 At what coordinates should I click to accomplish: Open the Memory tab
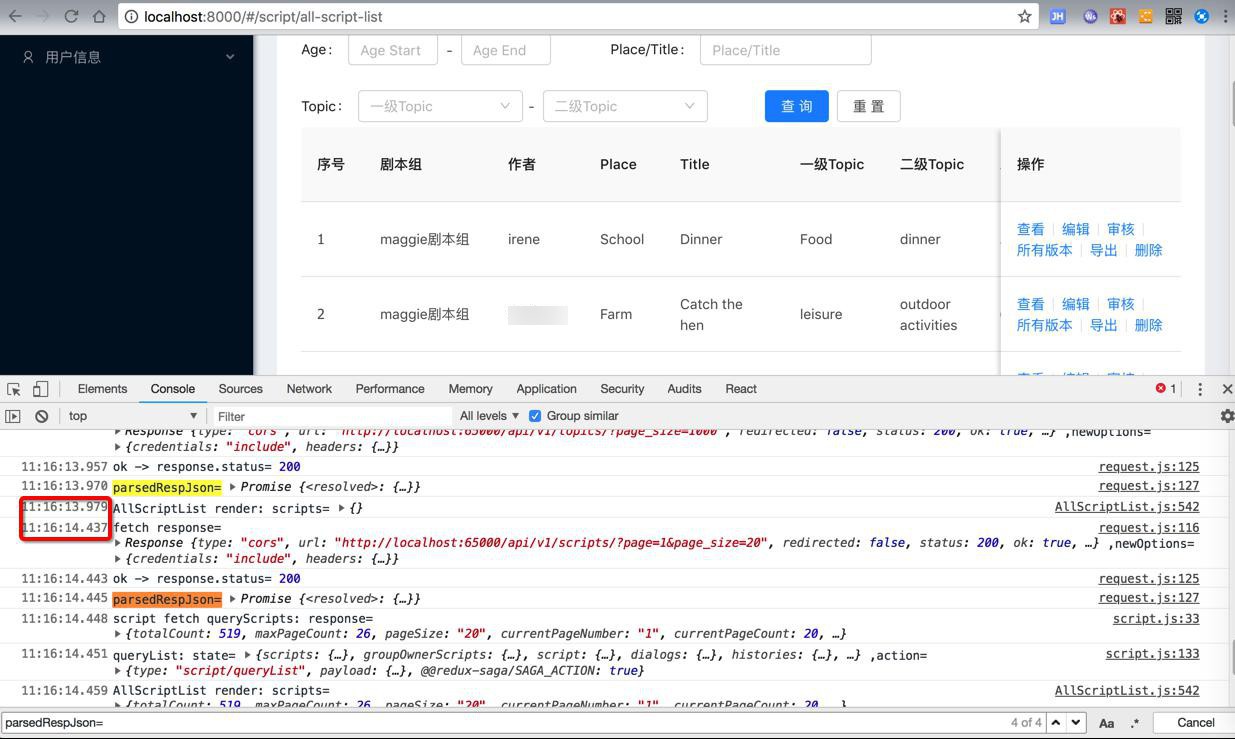[470, 389]
